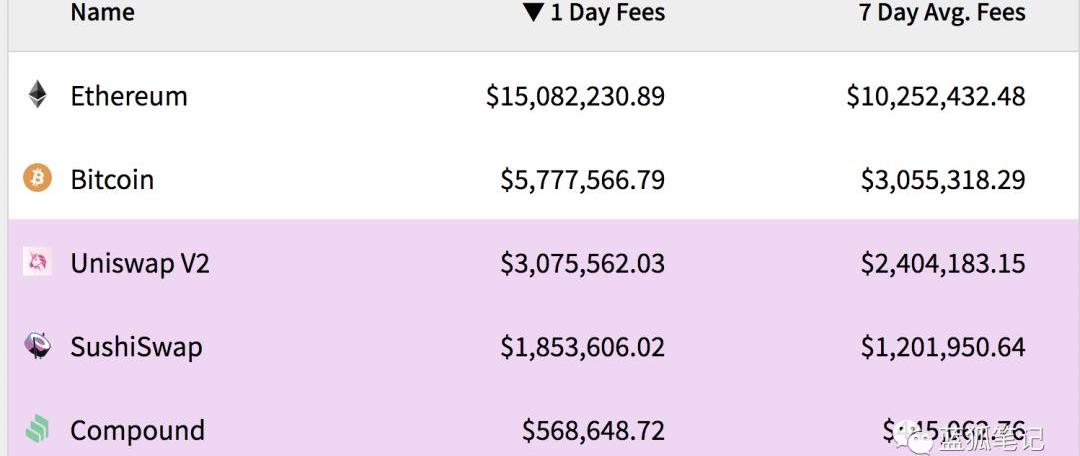Select Uniswap V2 fee value $3,075,562.03
The image size is (1080, 456).
coord(583,264)
